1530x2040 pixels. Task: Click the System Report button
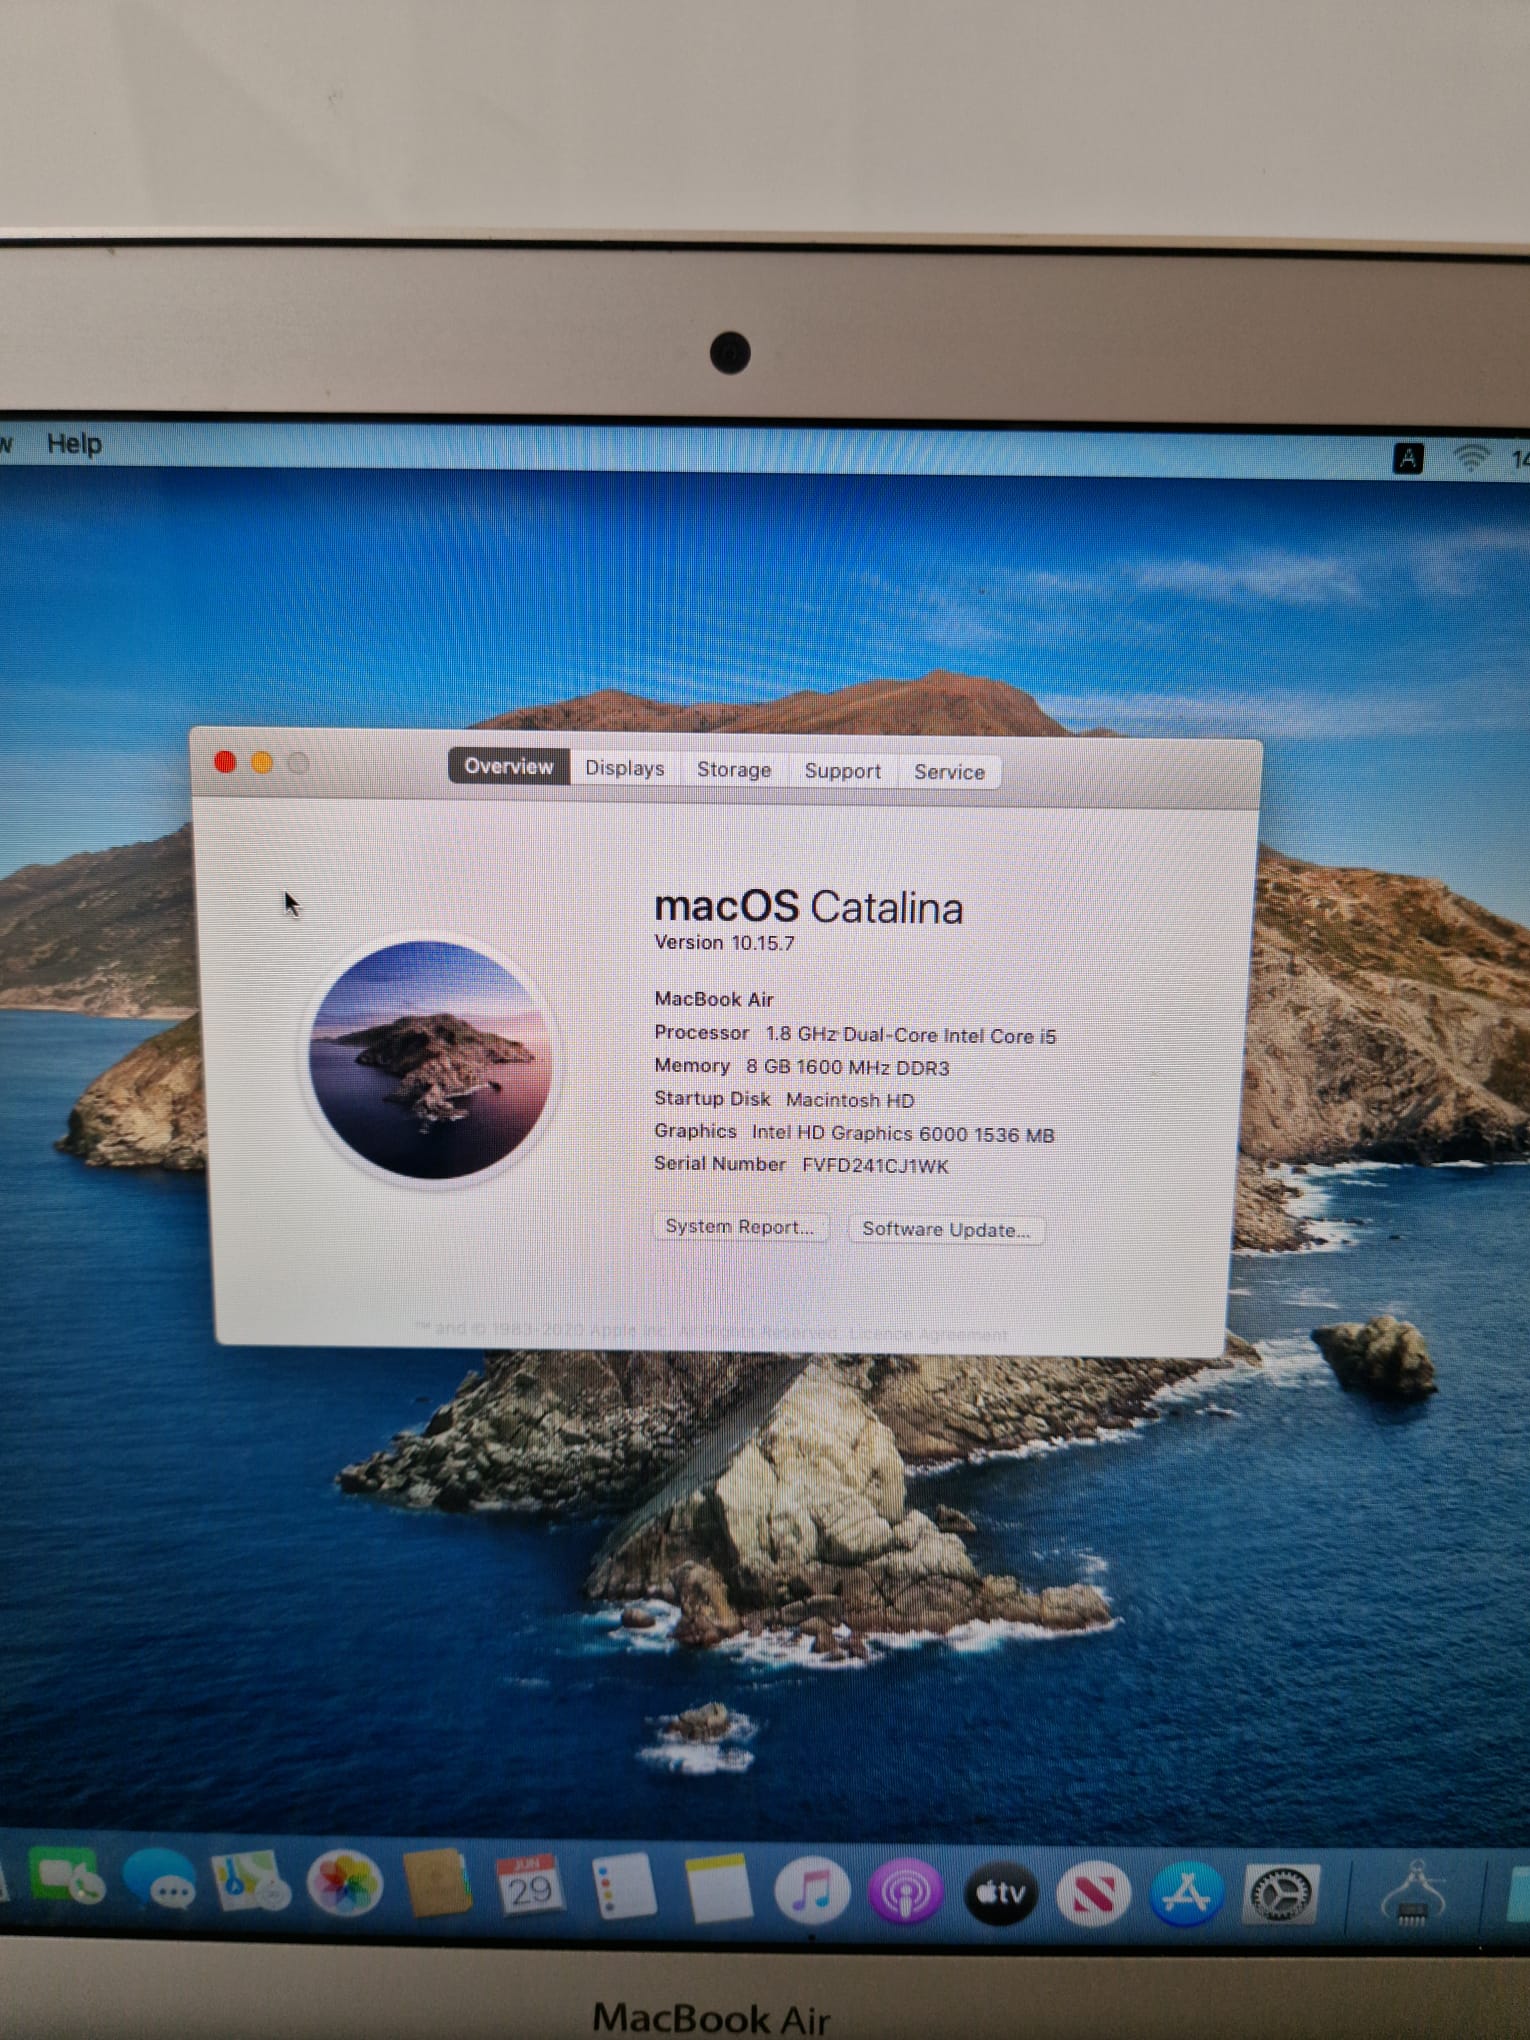pyautogui.click(x=740, y=1227)
